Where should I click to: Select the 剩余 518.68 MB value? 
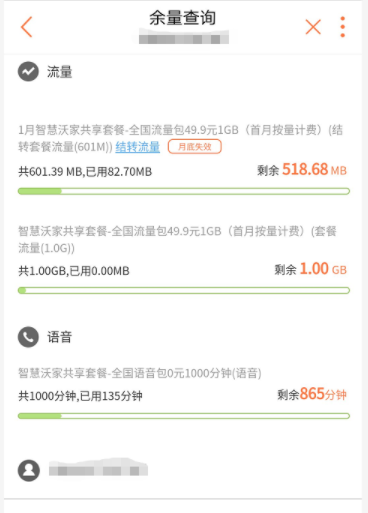click(x=302, y=169)
